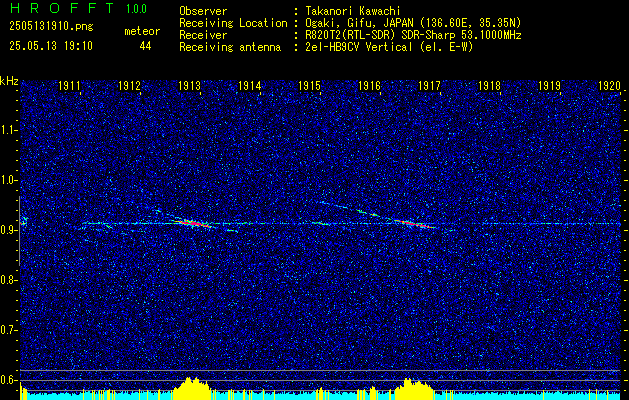Click the 1912 time axis marker

tap(130, 86)
